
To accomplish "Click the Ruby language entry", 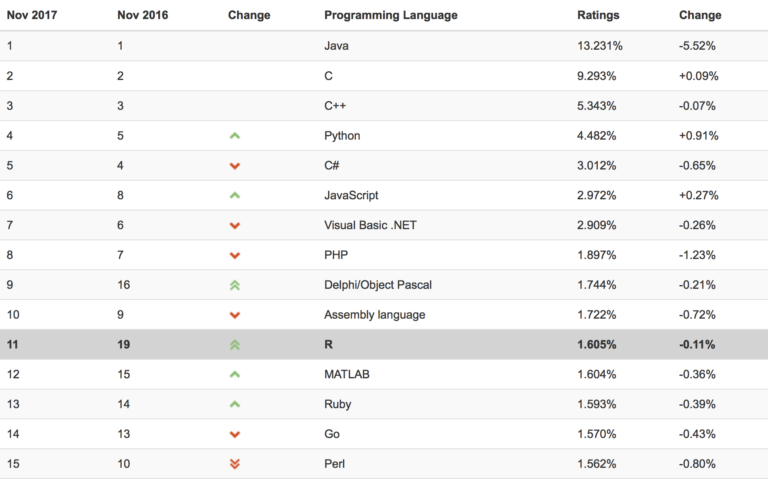I will point(338,404).
